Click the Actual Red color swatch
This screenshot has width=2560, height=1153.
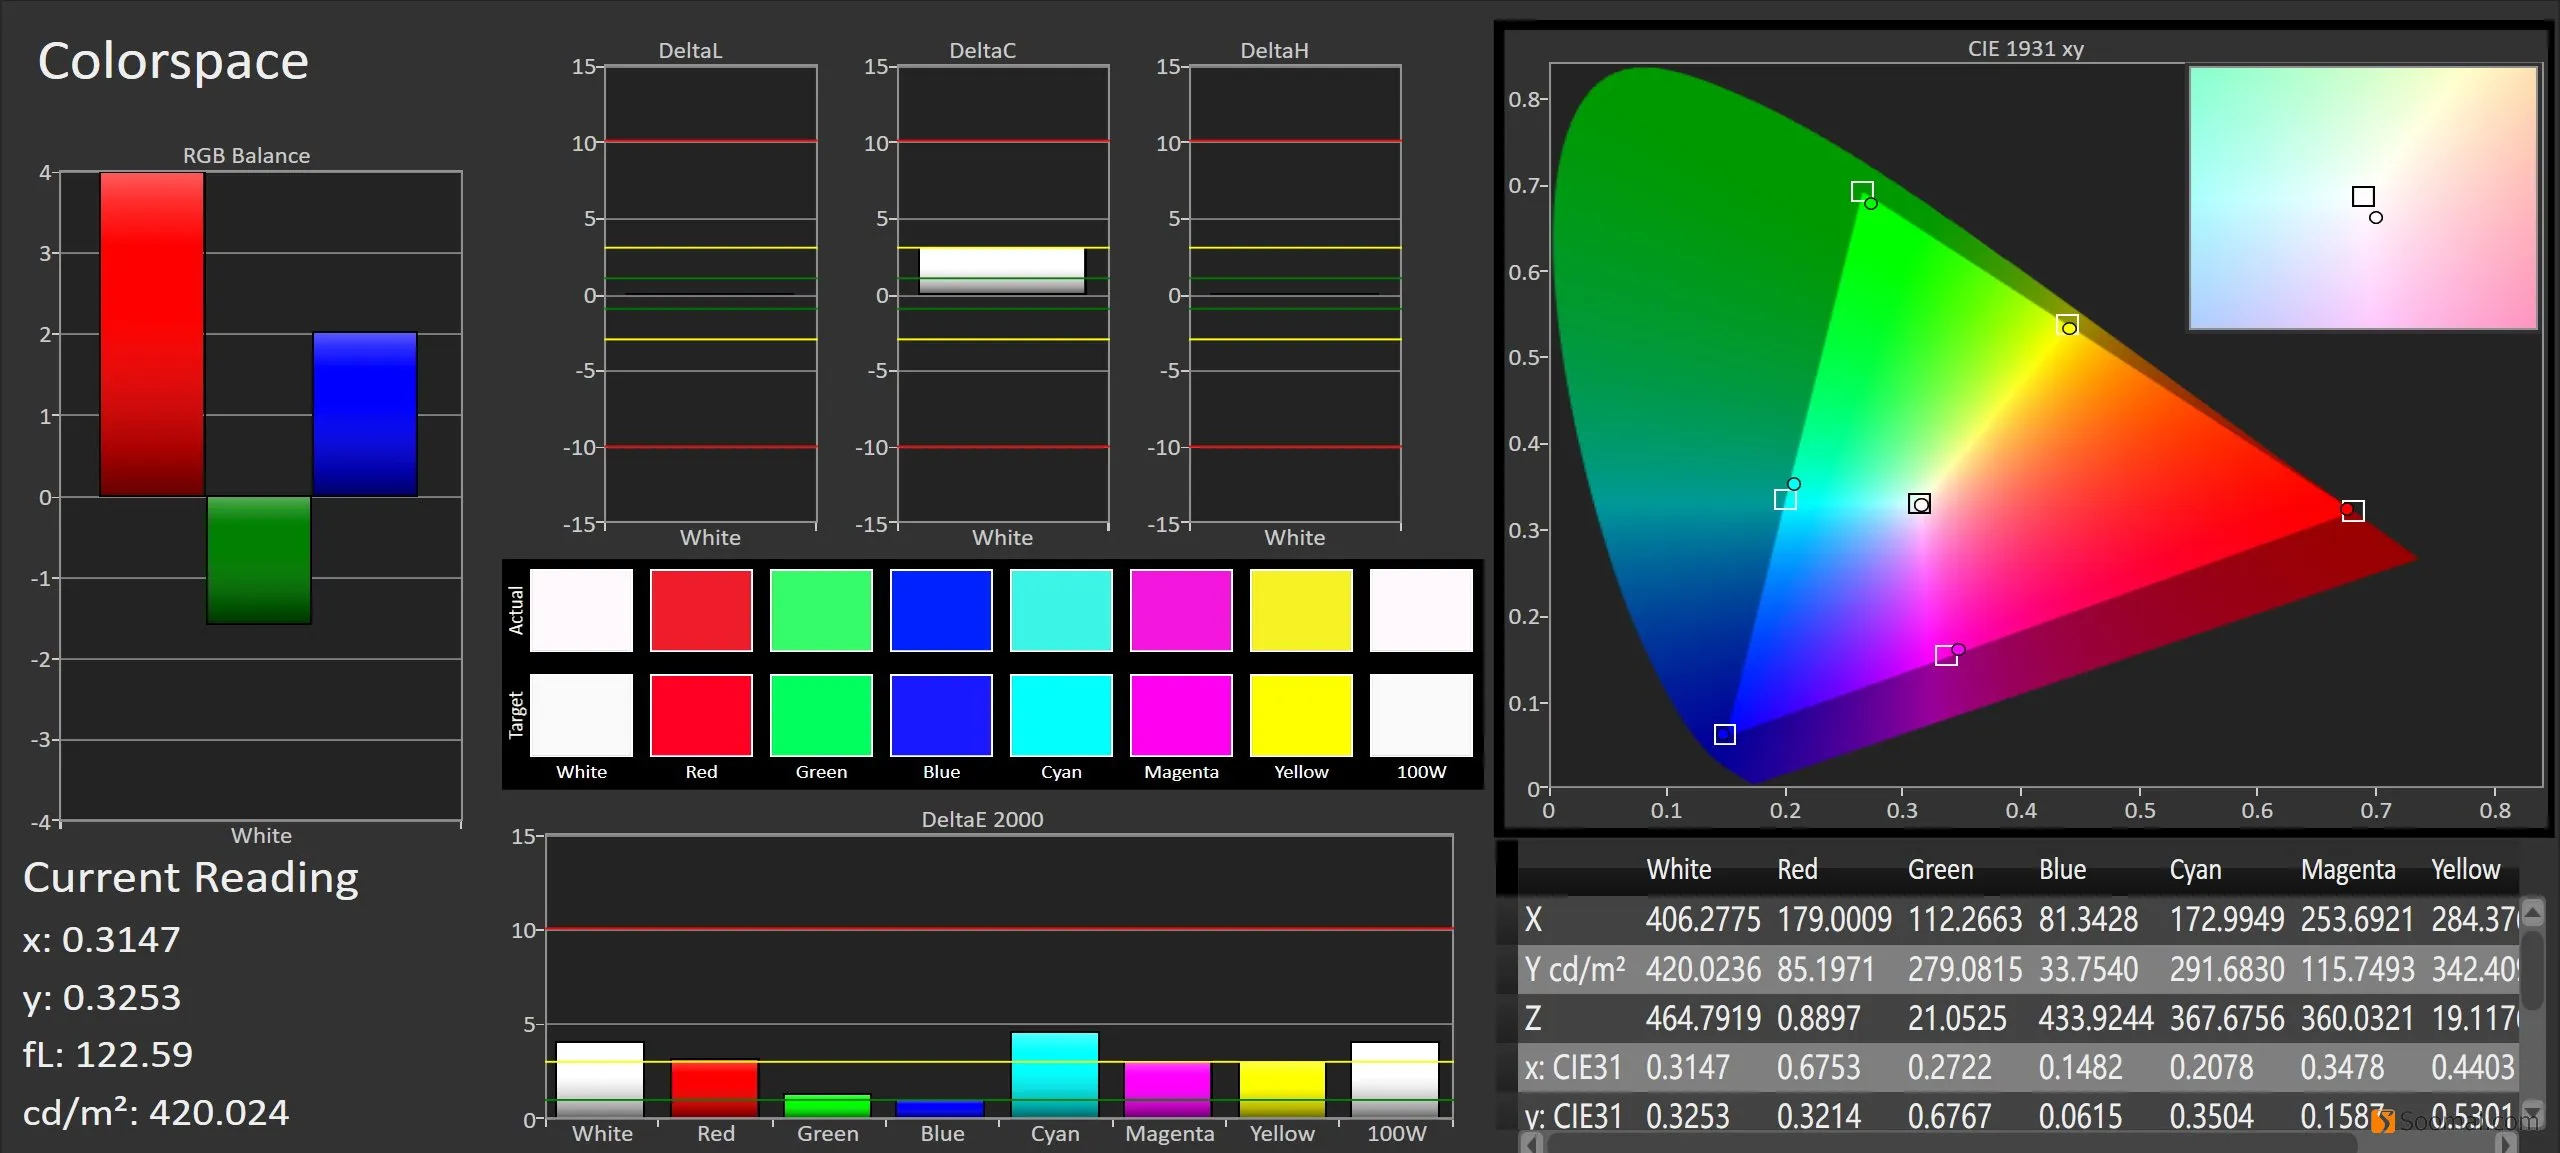(701, 610)
